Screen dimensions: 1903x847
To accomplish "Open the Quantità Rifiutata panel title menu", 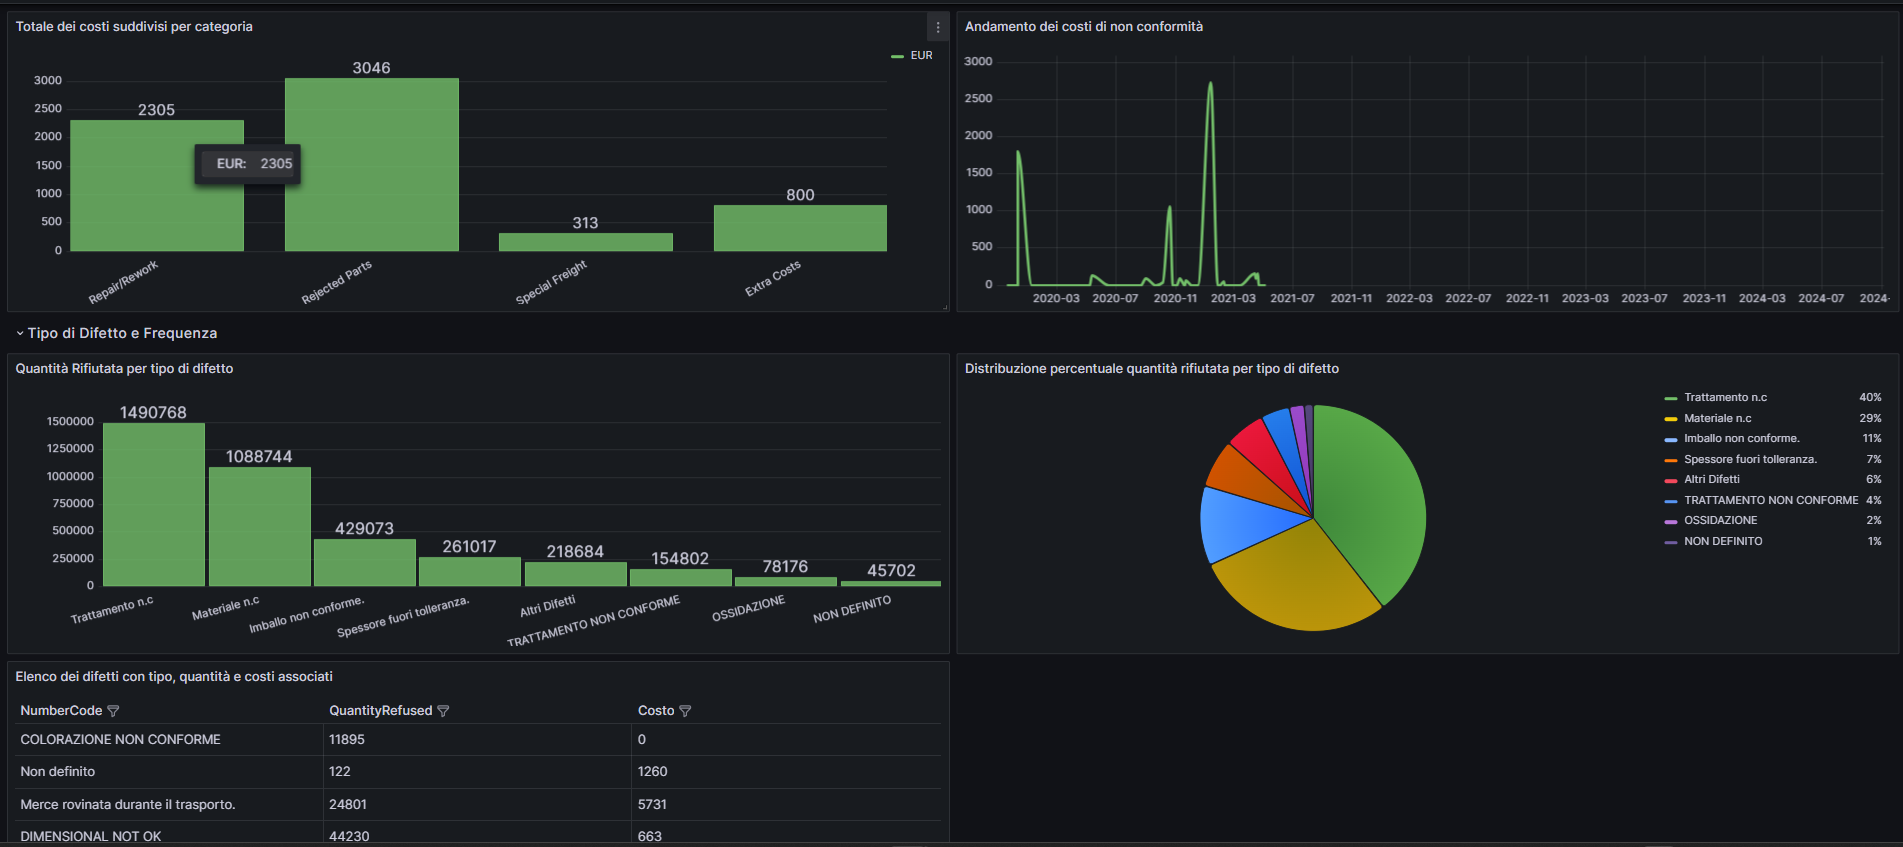I will click(124, 369).
